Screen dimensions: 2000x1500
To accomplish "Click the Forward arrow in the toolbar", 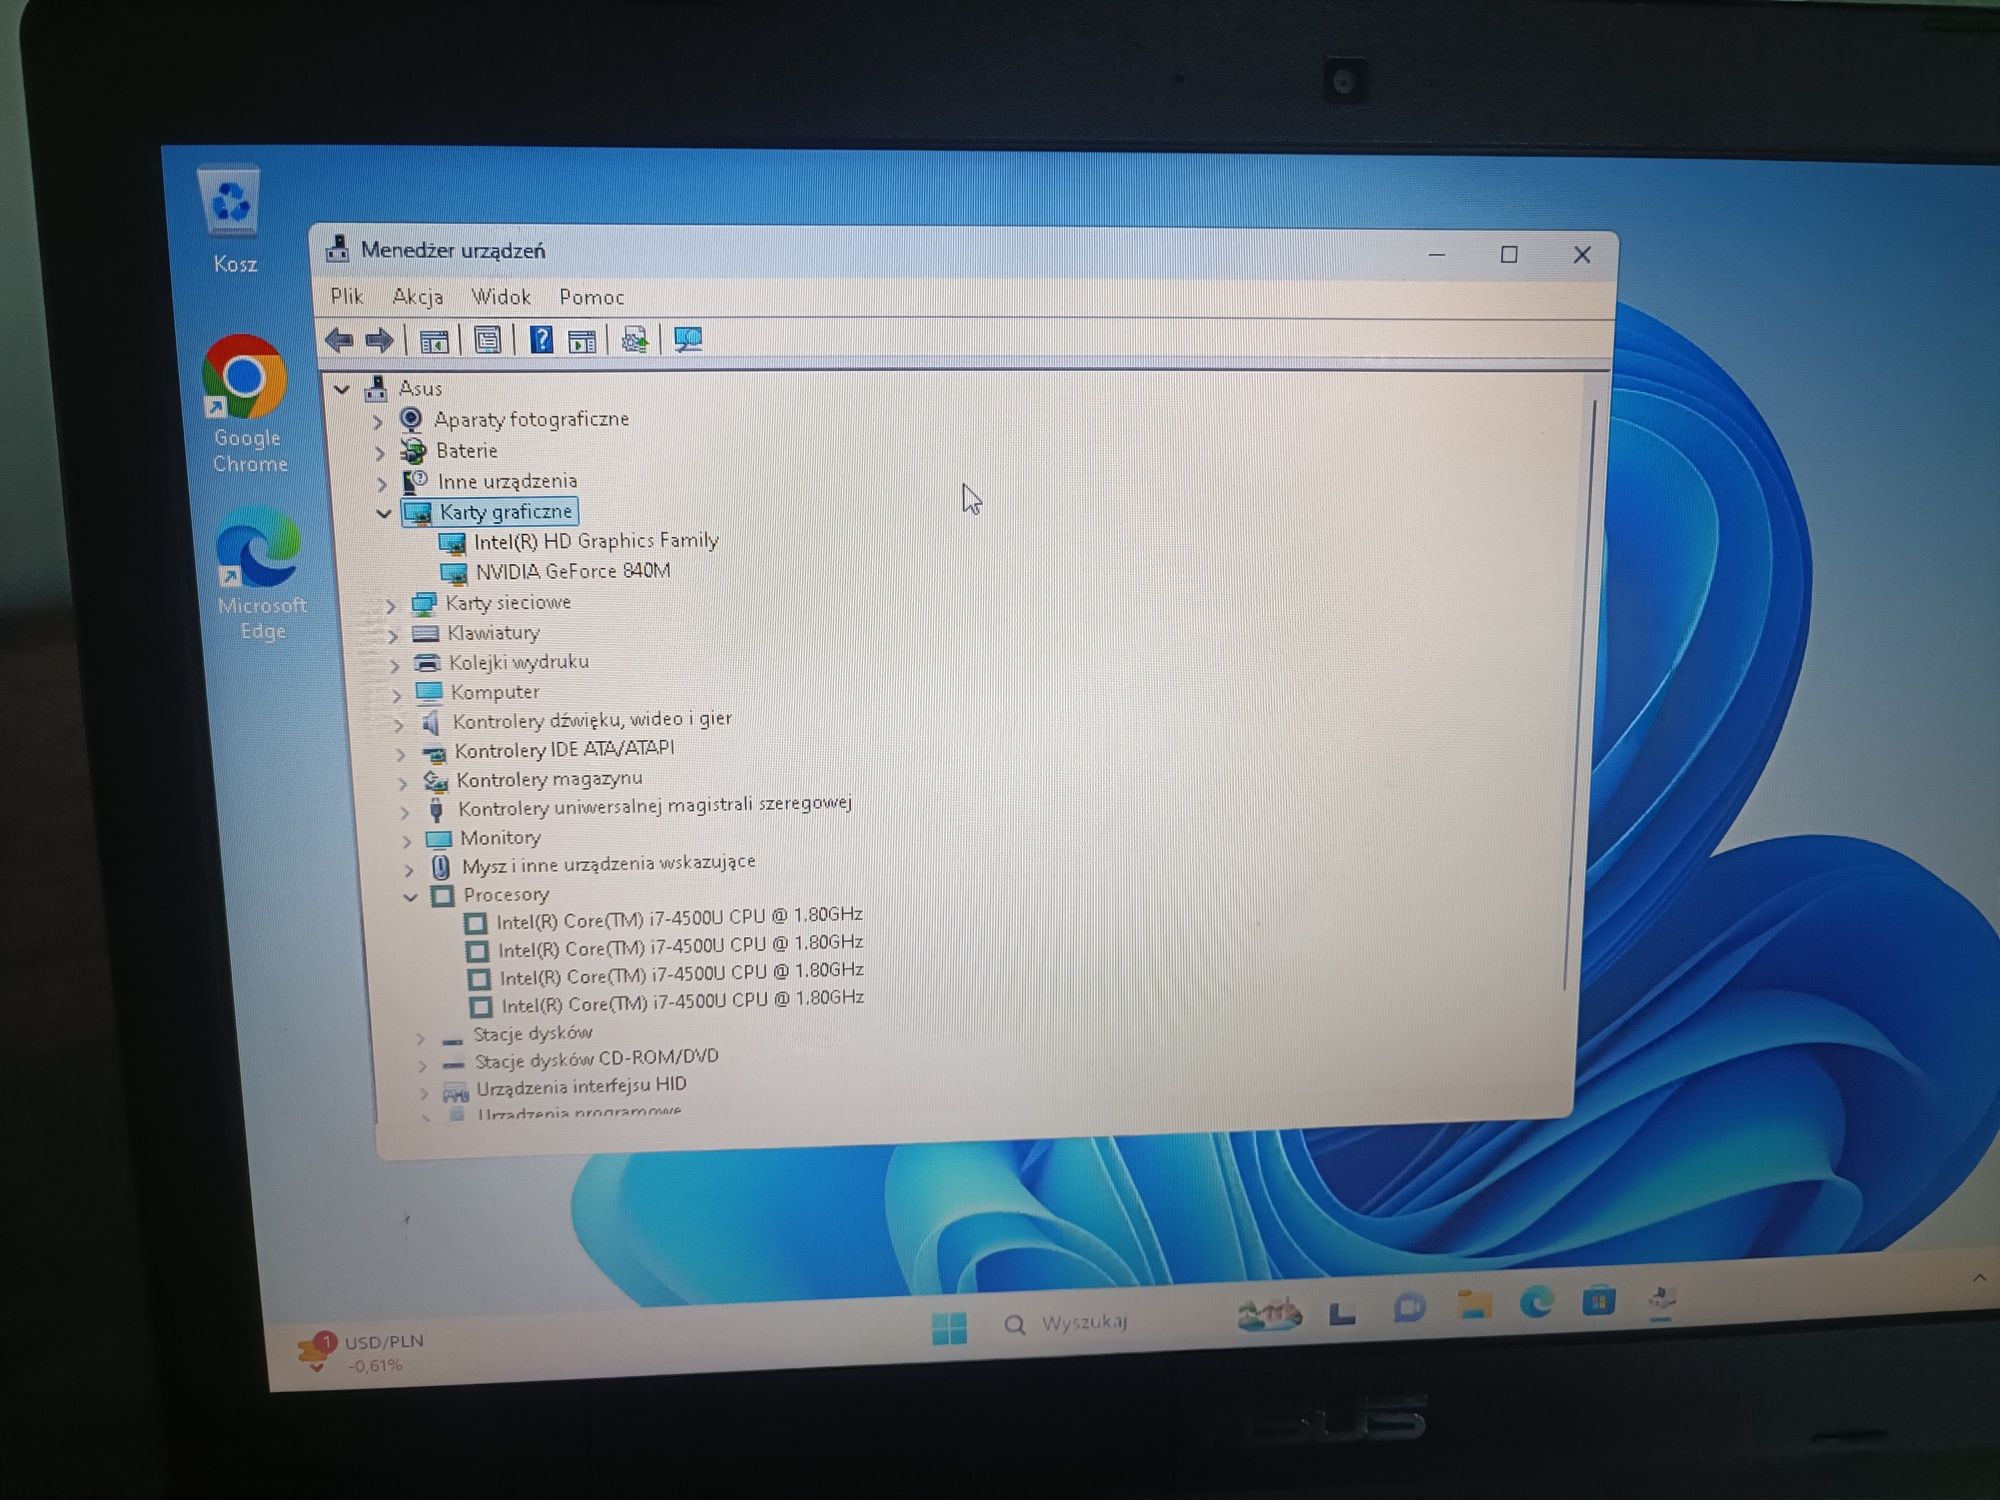I will (x=380, y=340).
